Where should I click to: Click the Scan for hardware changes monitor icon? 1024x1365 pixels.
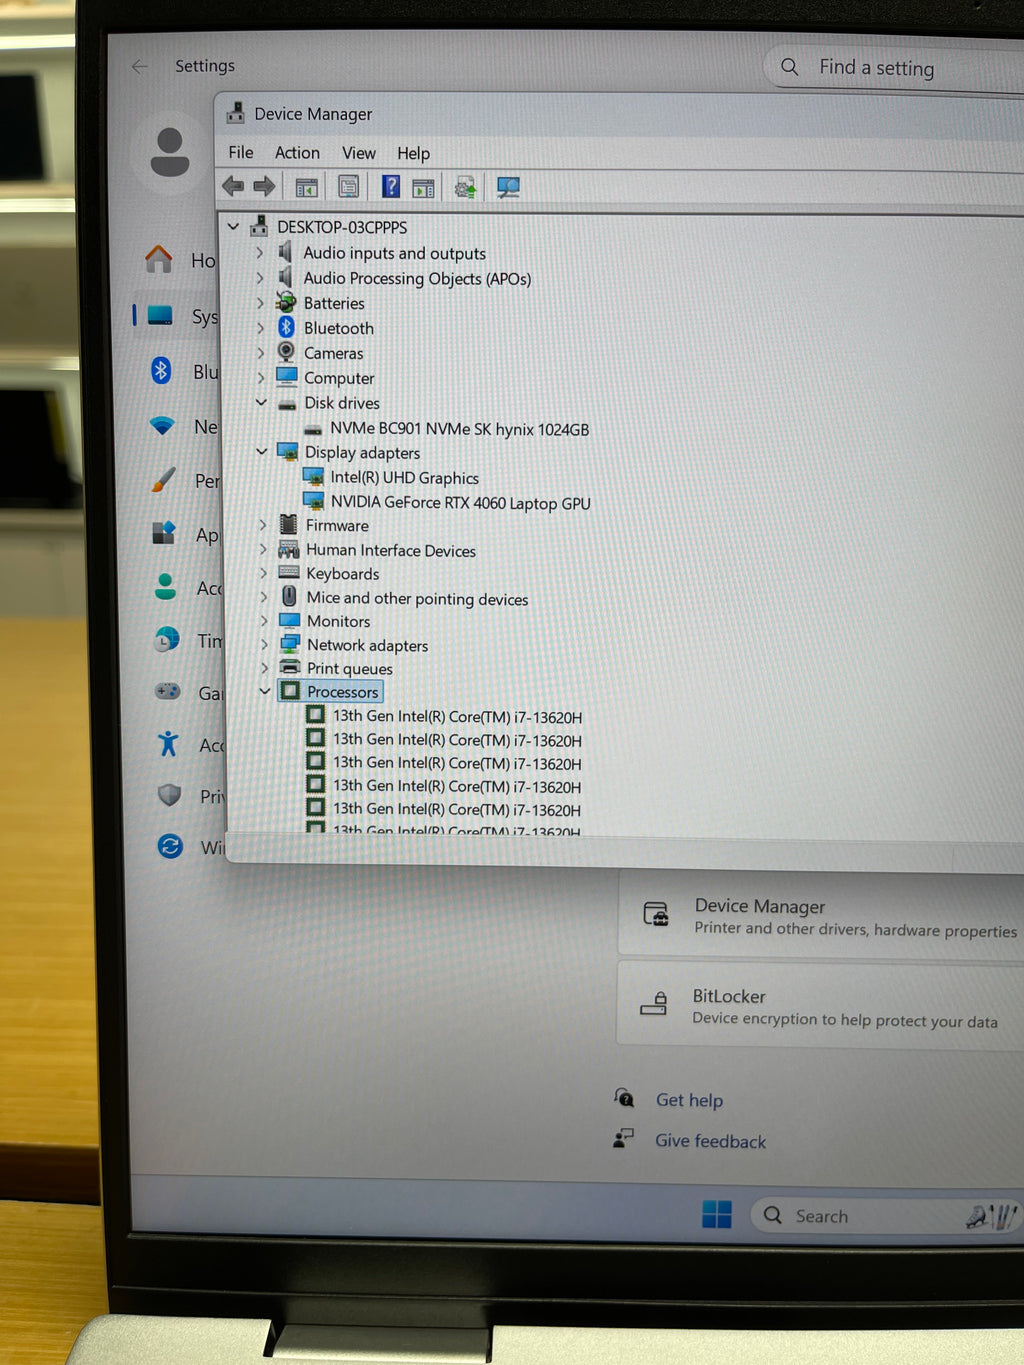tap(508, 187)
